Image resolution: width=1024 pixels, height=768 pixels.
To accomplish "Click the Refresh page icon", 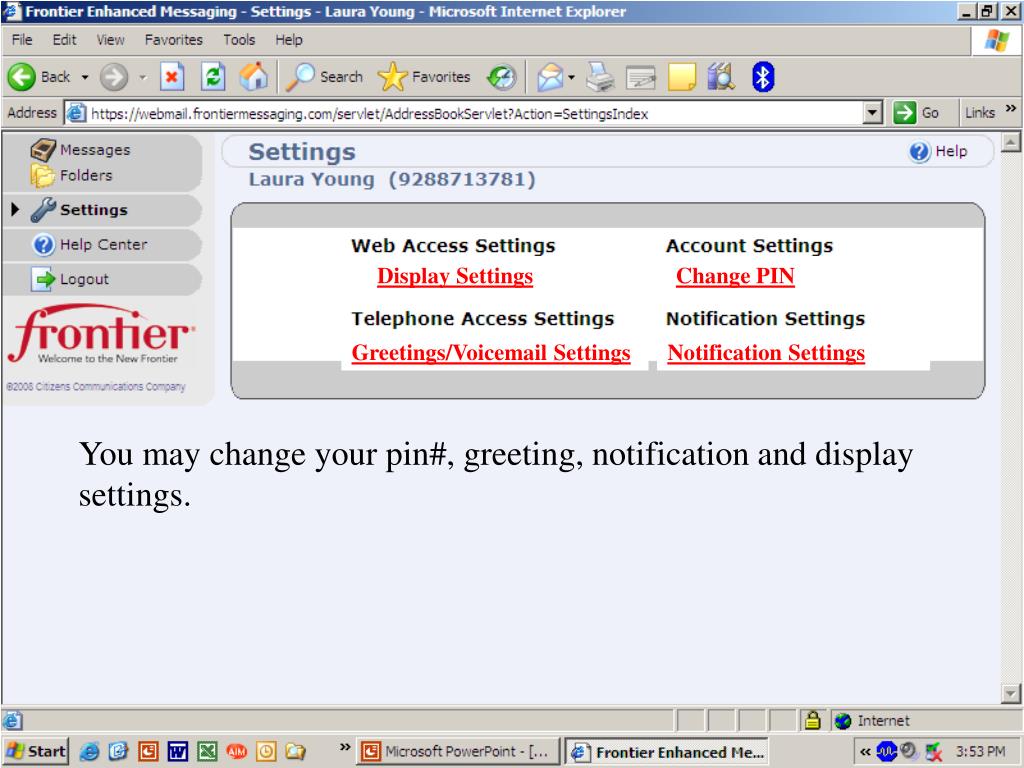I will [213, 77].
